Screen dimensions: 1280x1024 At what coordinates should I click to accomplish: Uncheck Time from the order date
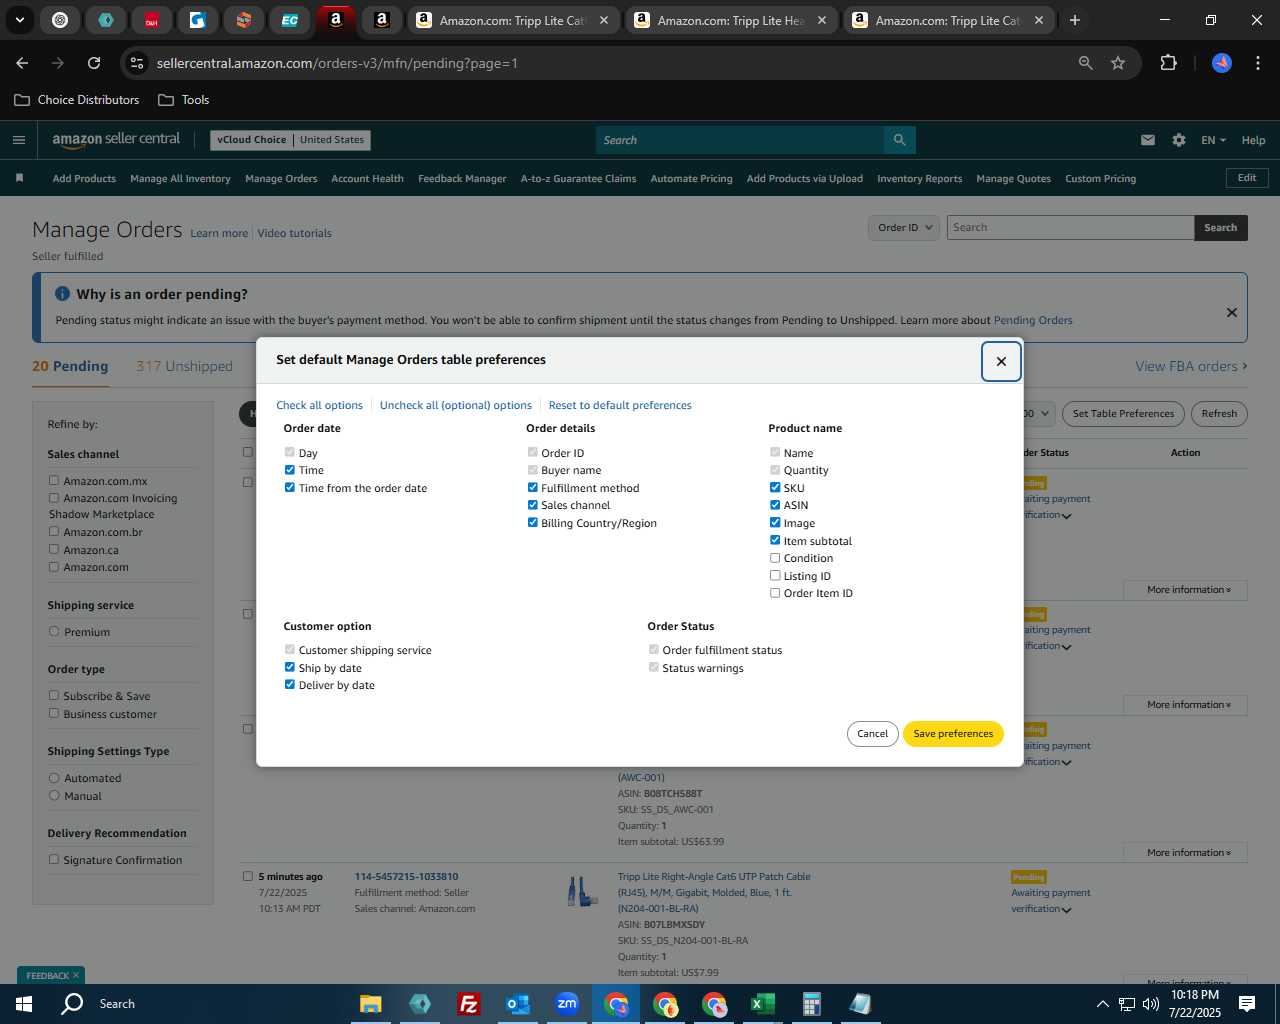(x=290, y=488)
